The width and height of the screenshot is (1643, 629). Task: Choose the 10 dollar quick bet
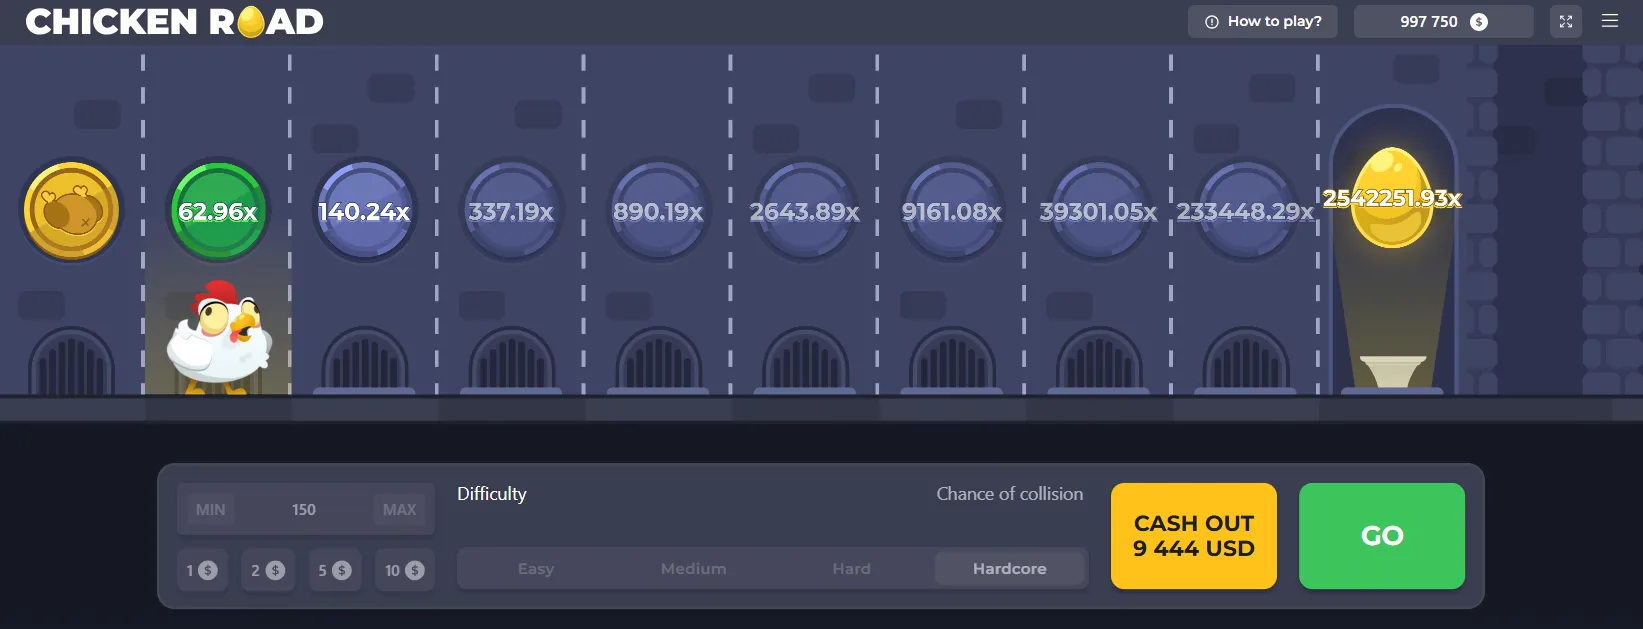404,570
